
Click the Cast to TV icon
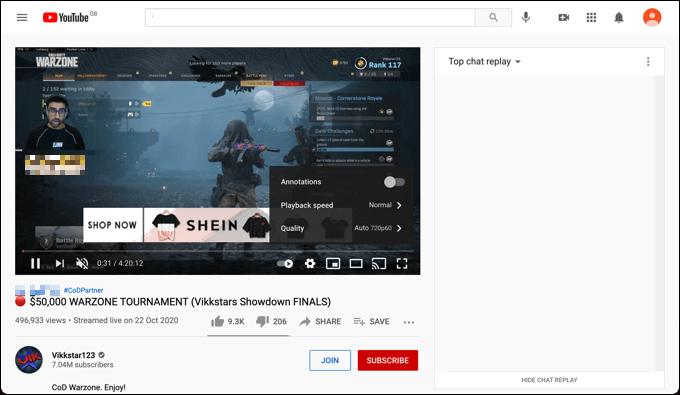point(379,263)
